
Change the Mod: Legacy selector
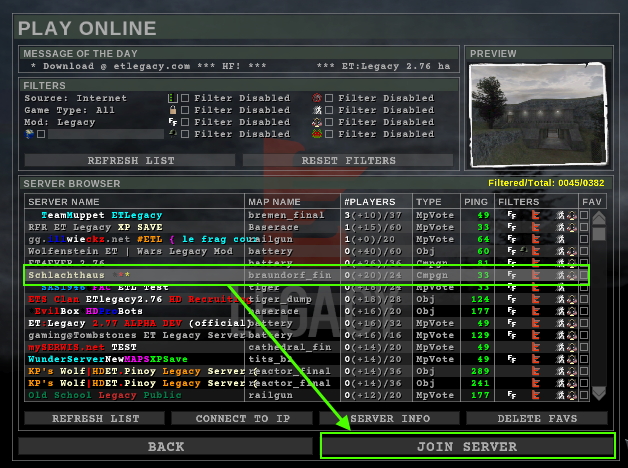pos(60,122)
